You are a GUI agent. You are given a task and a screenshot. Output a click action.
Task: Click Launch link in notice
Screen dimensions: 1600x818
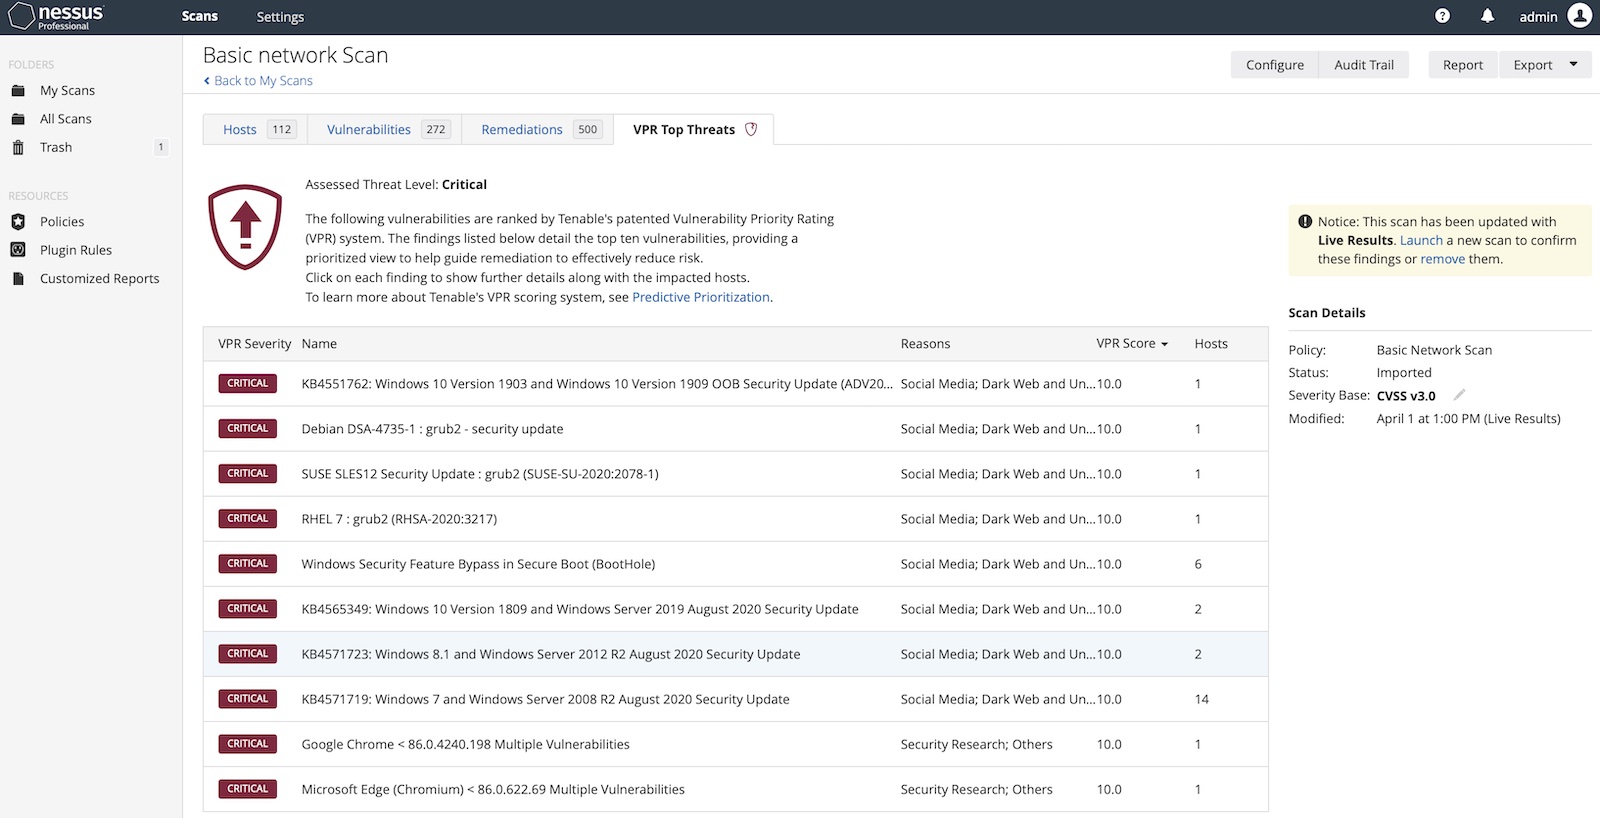click(x=1421, y=240)
